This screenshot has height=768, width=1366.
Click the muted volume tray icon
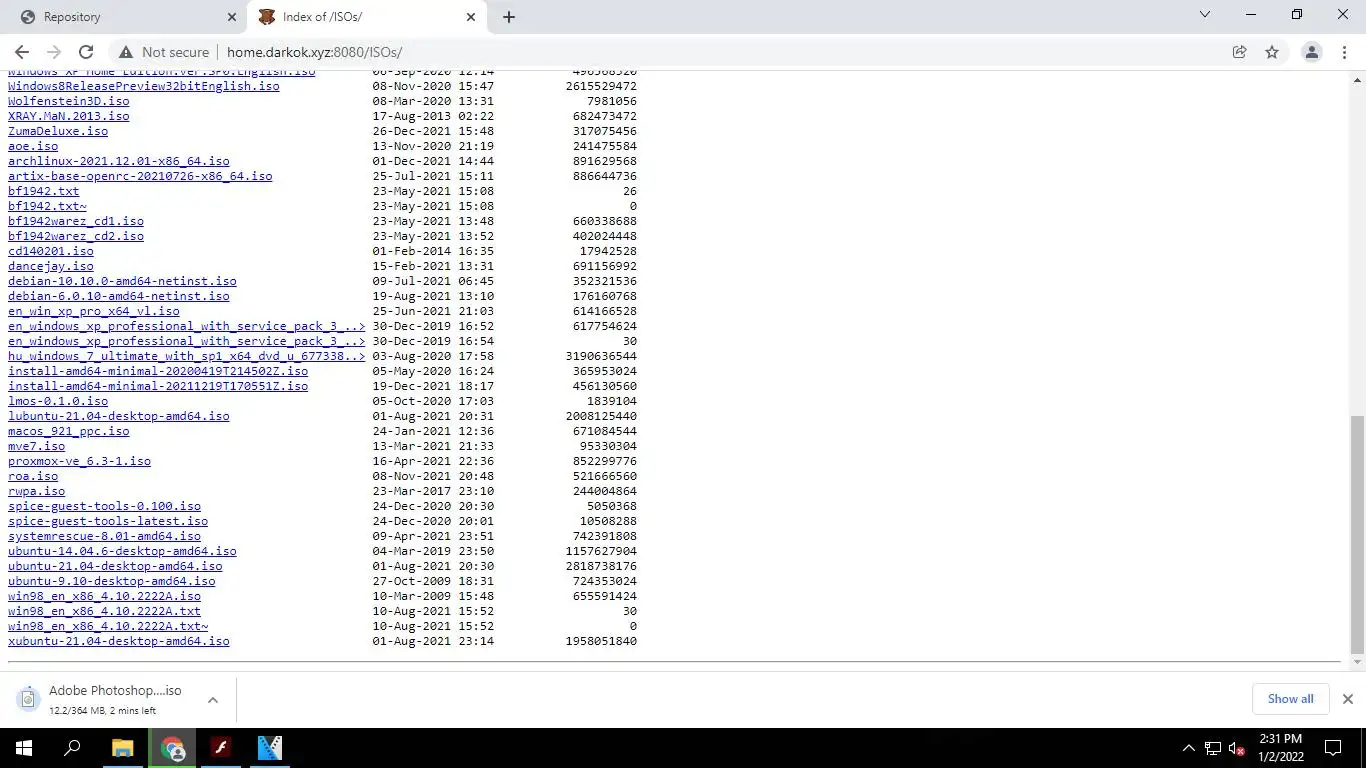(x=1237, y=748)
